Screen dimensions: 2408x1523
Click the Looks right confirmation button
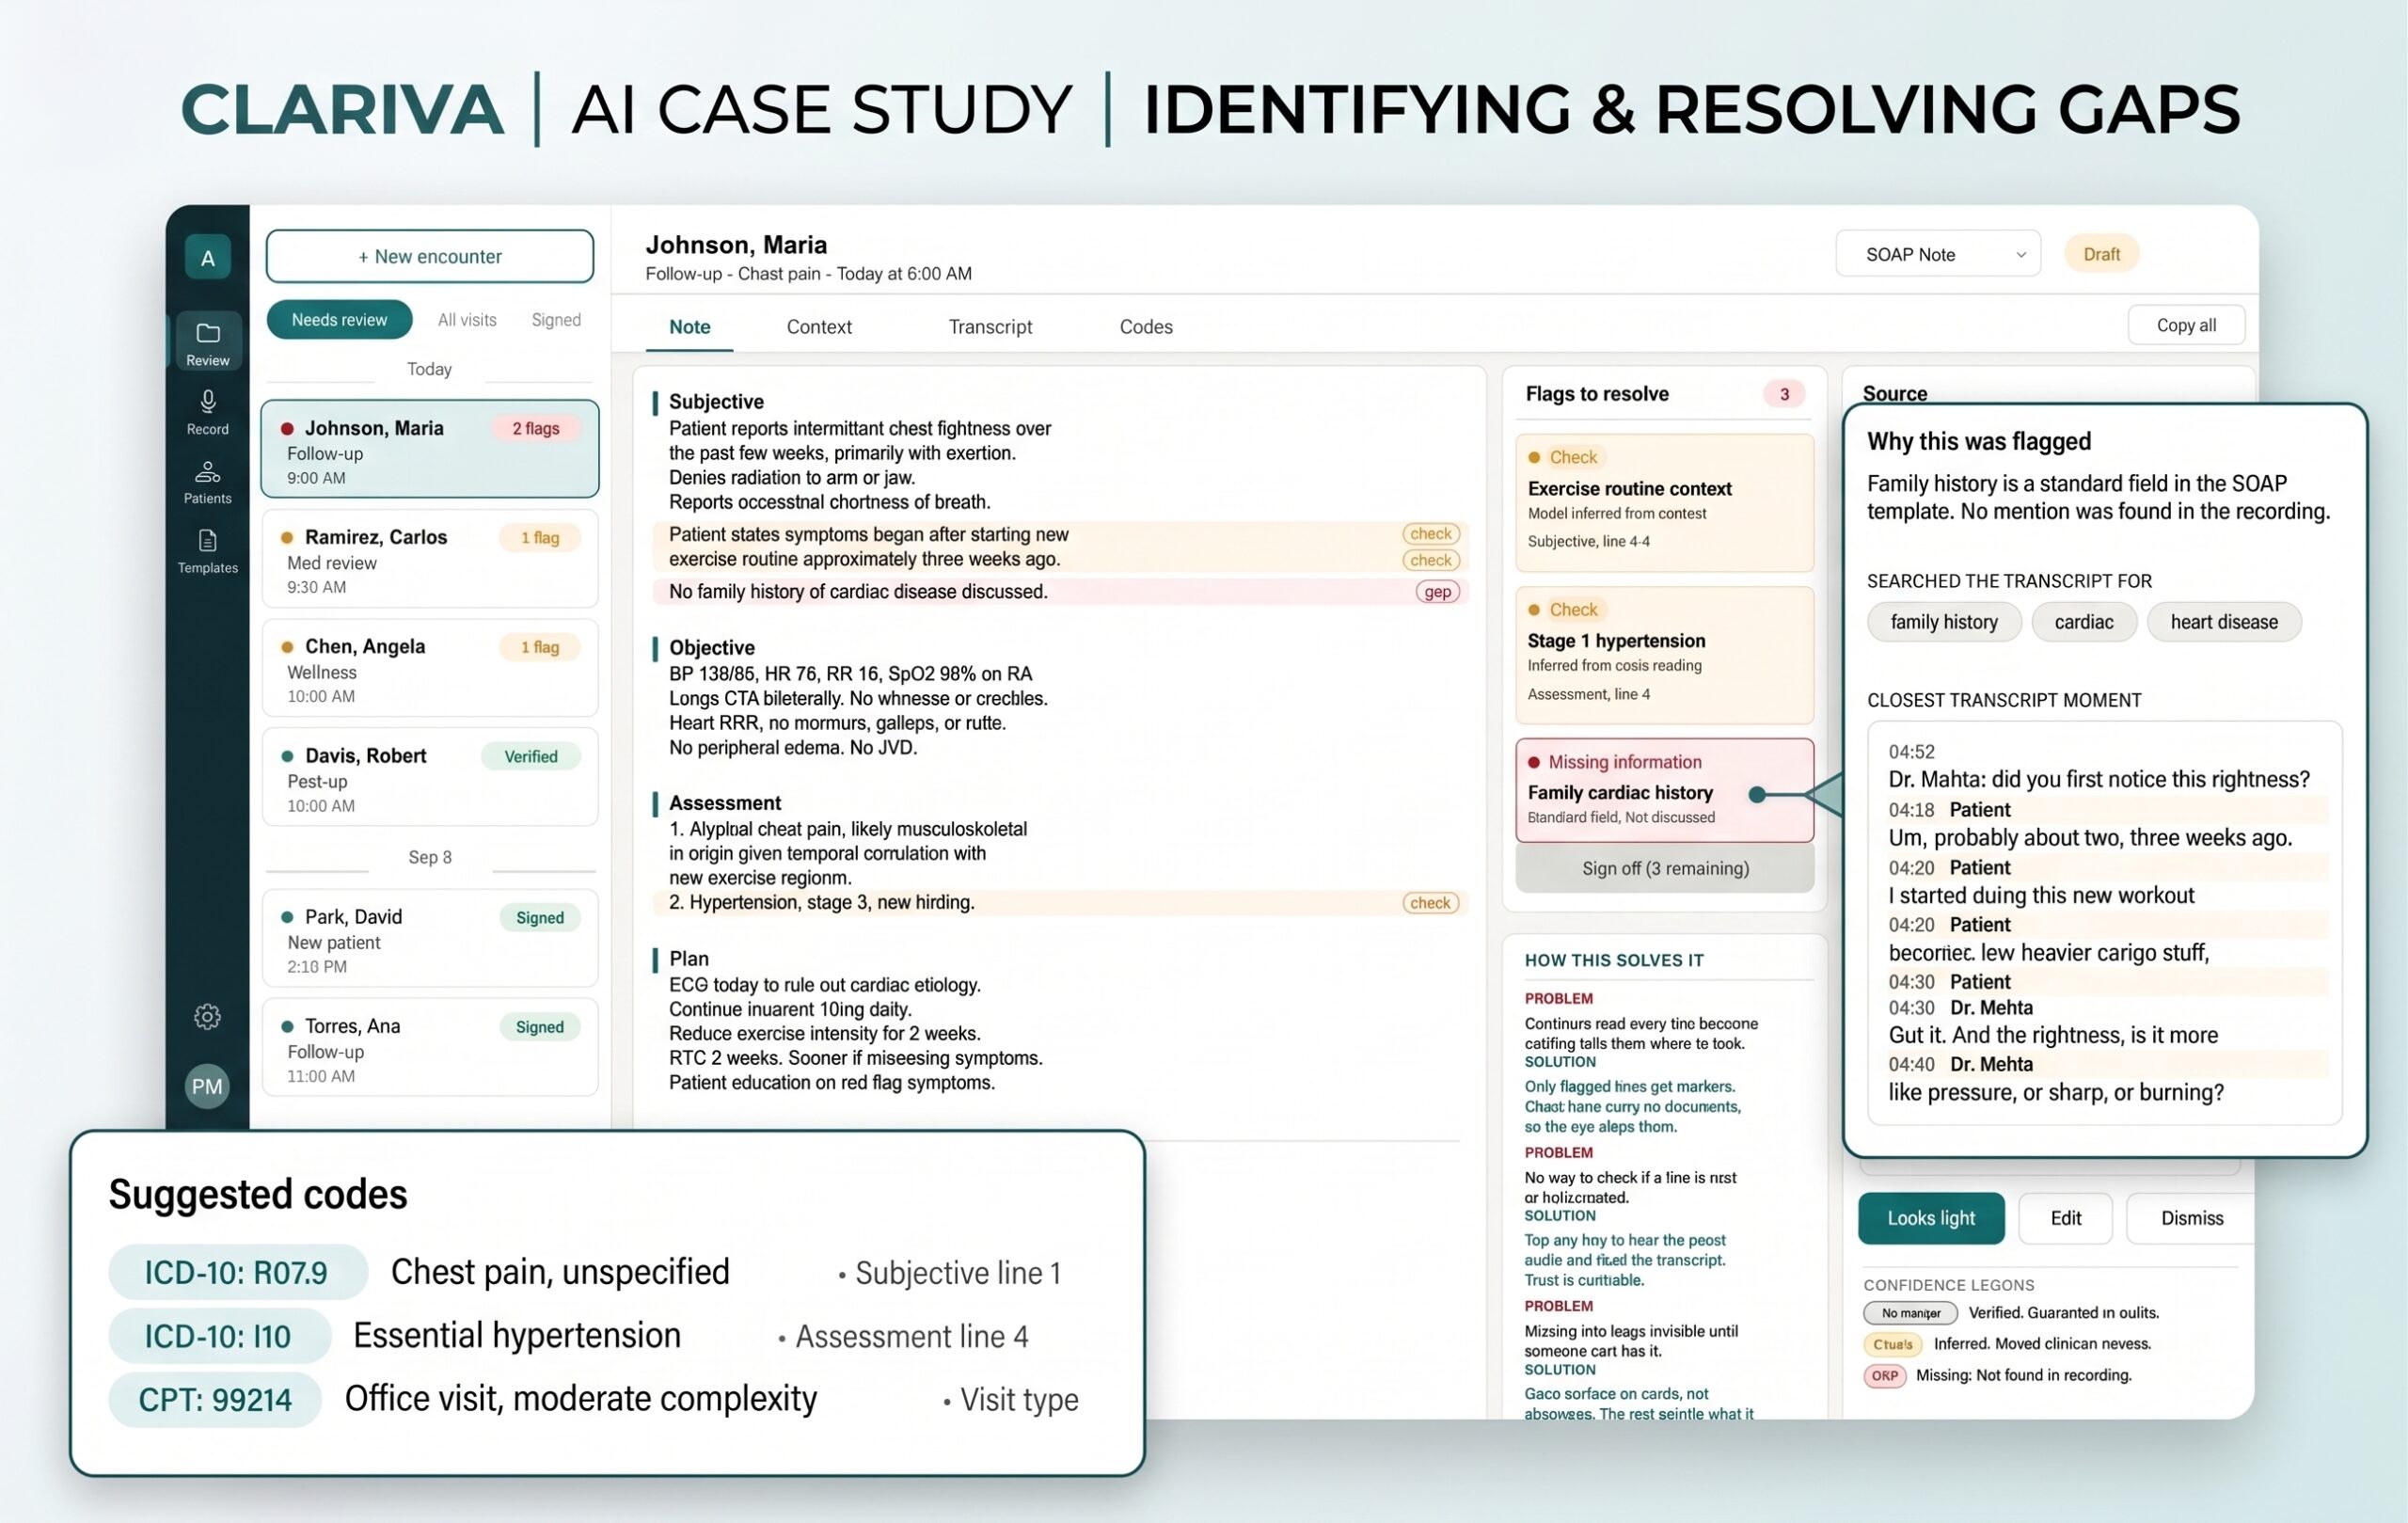1931,1218
